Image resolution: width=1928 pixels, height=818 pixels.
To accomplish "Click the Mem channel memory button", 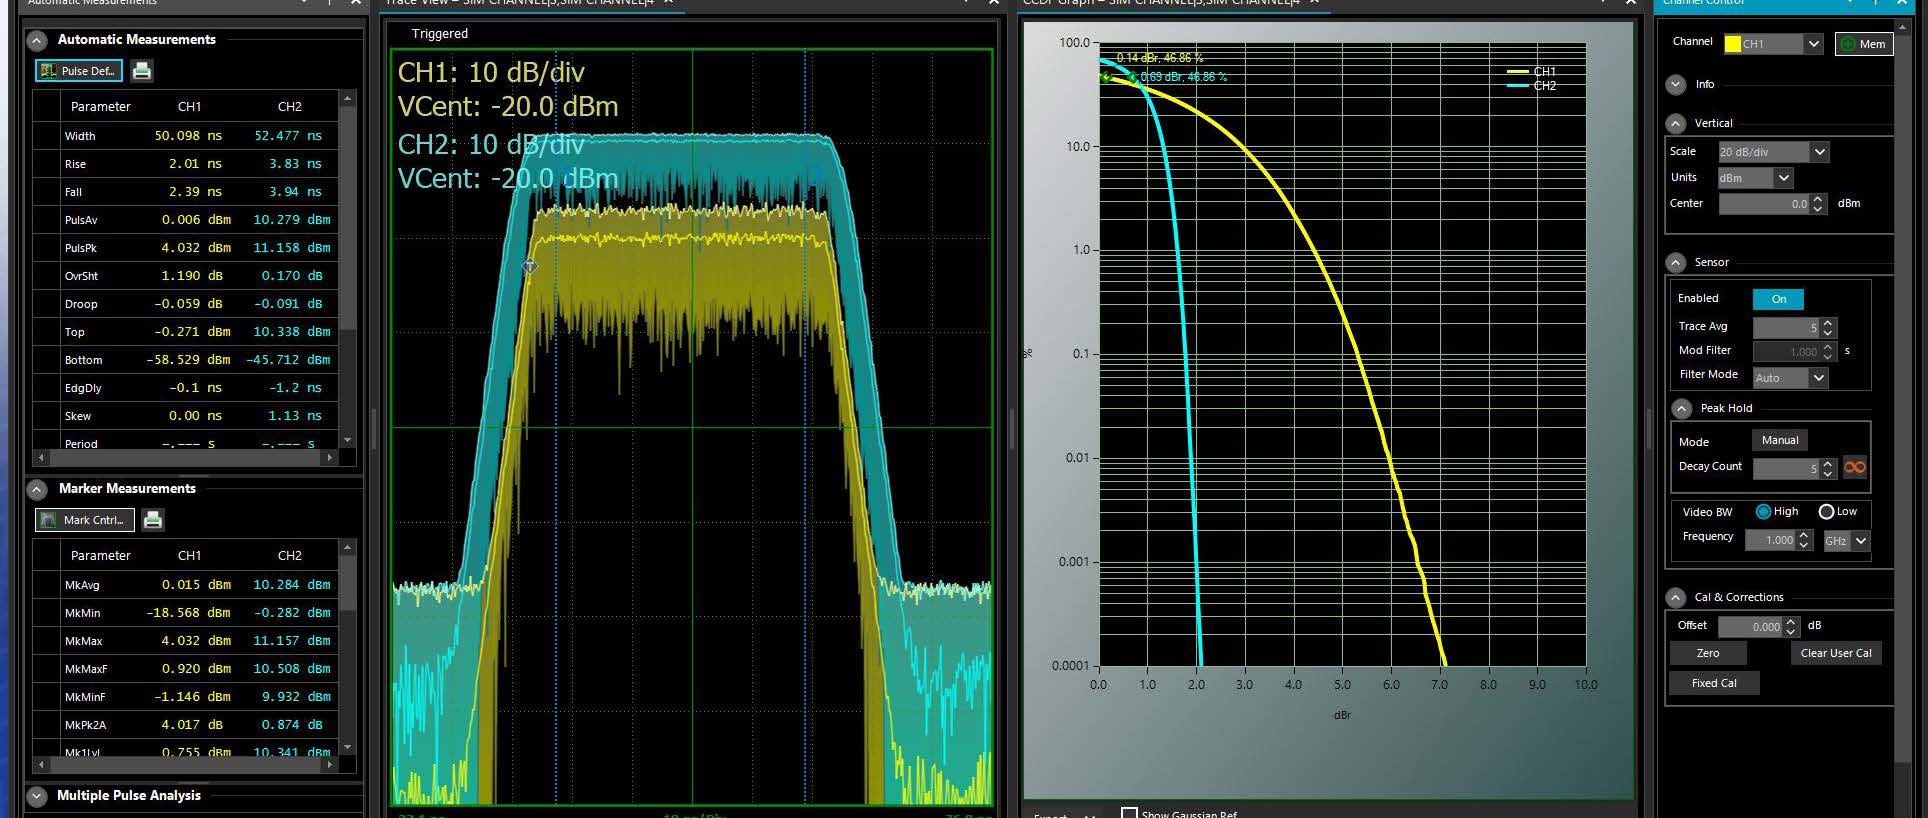I will click(x=1863, y=44).
